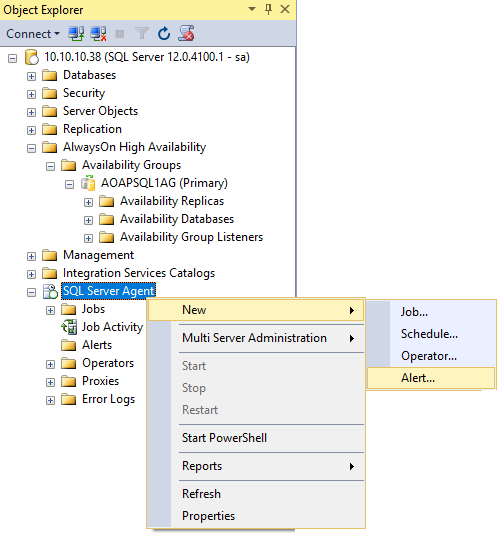Click the Filter funnel icon in toolbar
This screenshot has width=497, height=533.
[142, 34]
